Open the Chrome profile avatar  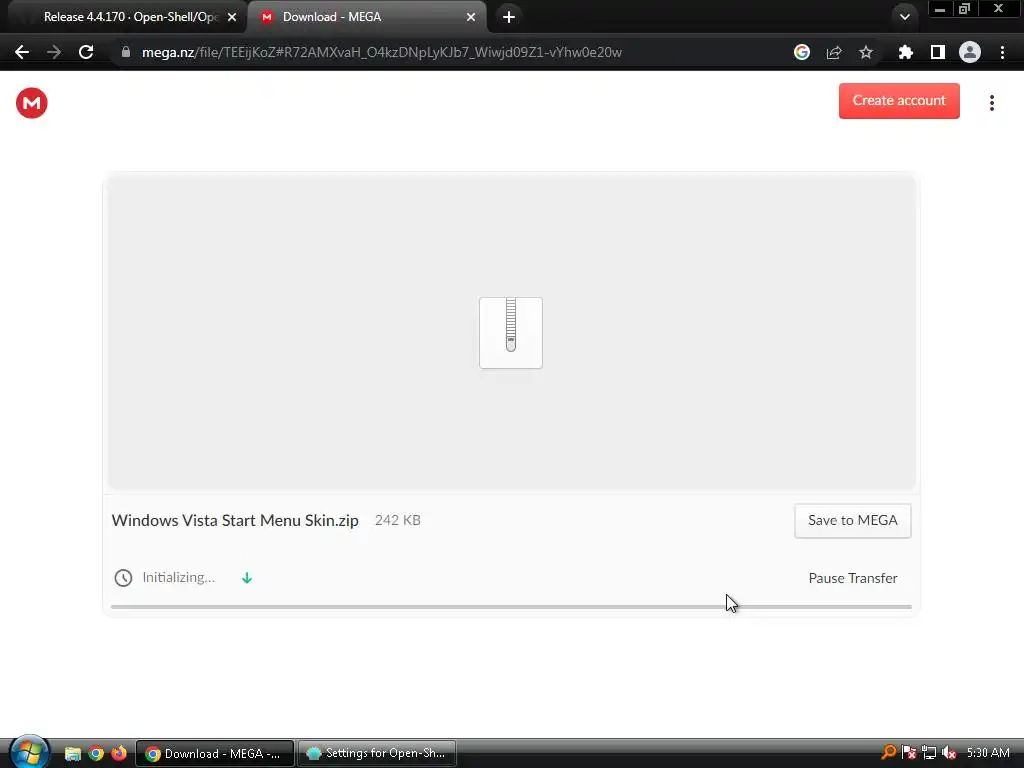click(970, 52)
